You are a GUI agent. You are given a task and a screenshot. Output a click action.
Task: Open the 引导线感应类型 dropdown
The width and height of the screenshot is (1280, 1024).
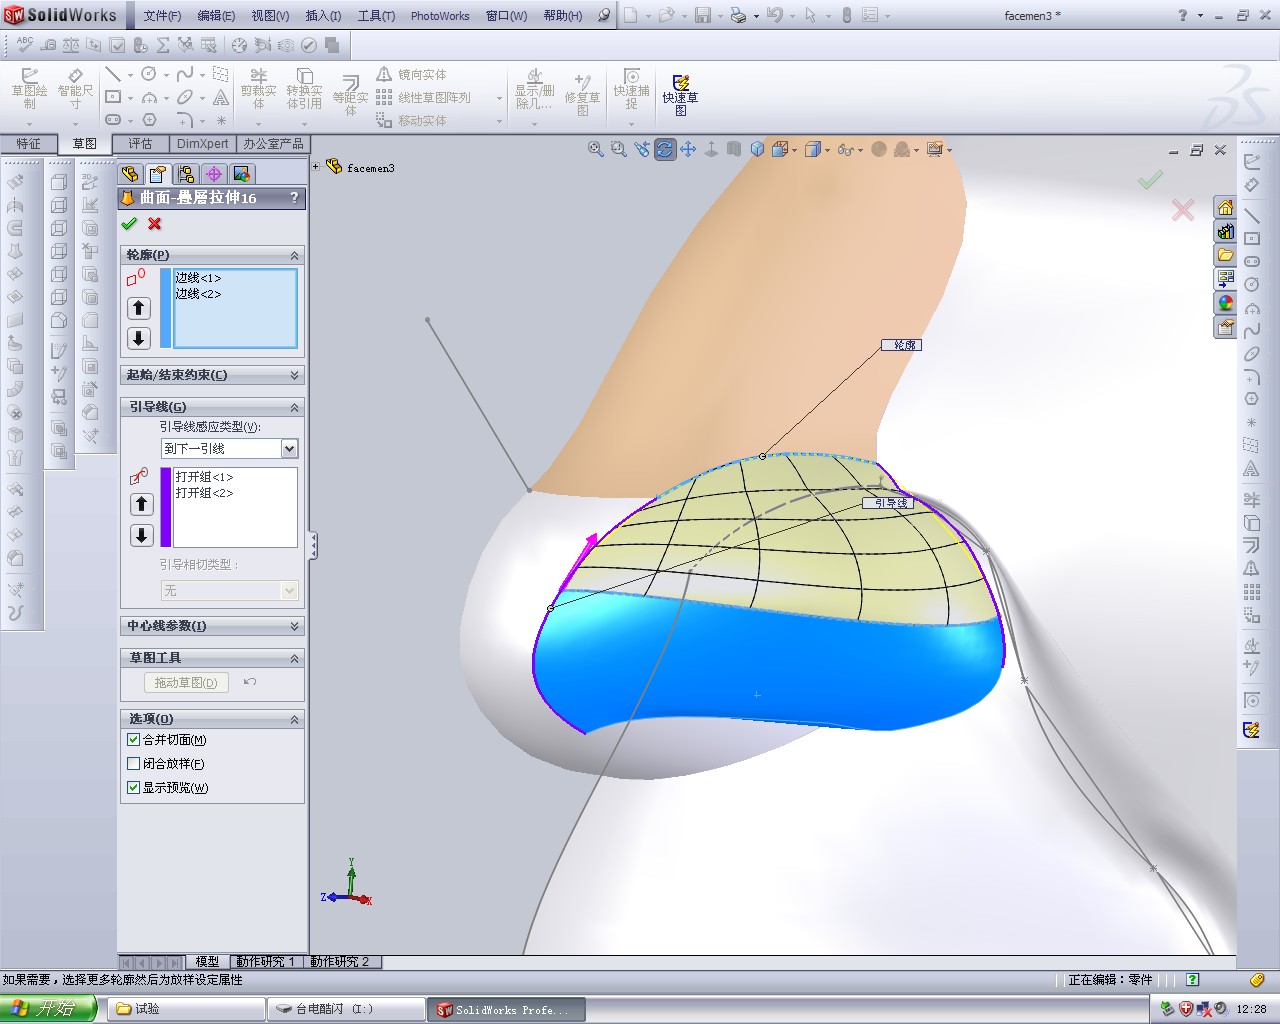289,449
